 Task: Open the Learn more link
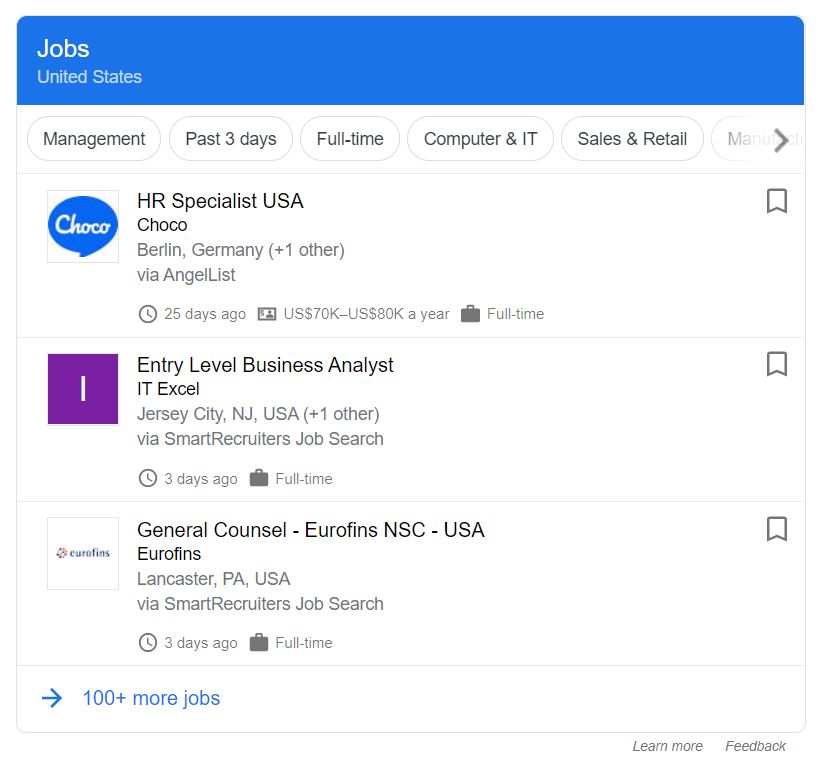pos(667,746)
